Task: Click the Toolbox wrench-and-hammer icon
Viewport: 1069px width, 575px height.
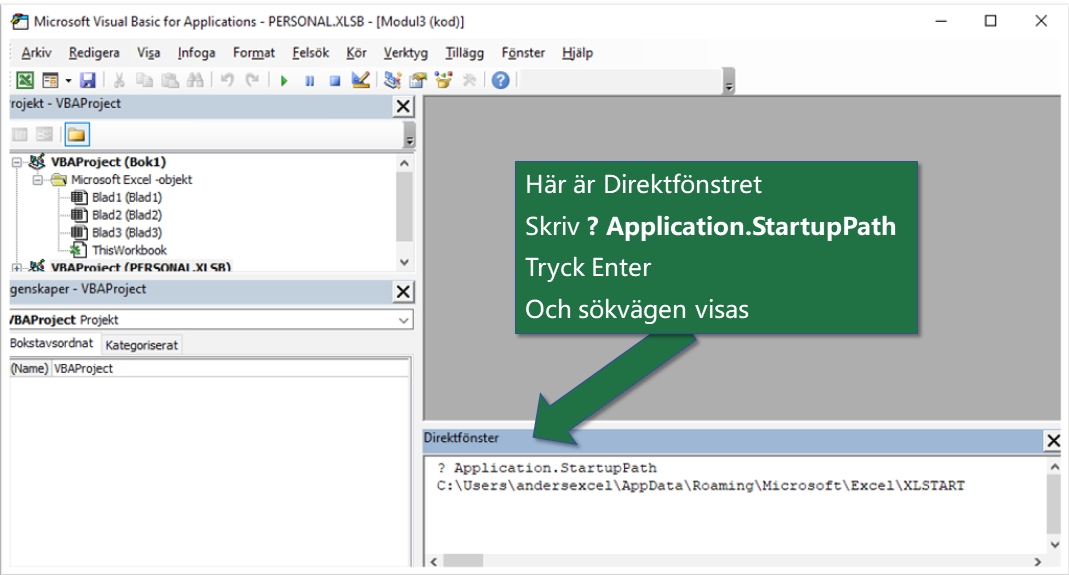Action: [x=469, y=80]
